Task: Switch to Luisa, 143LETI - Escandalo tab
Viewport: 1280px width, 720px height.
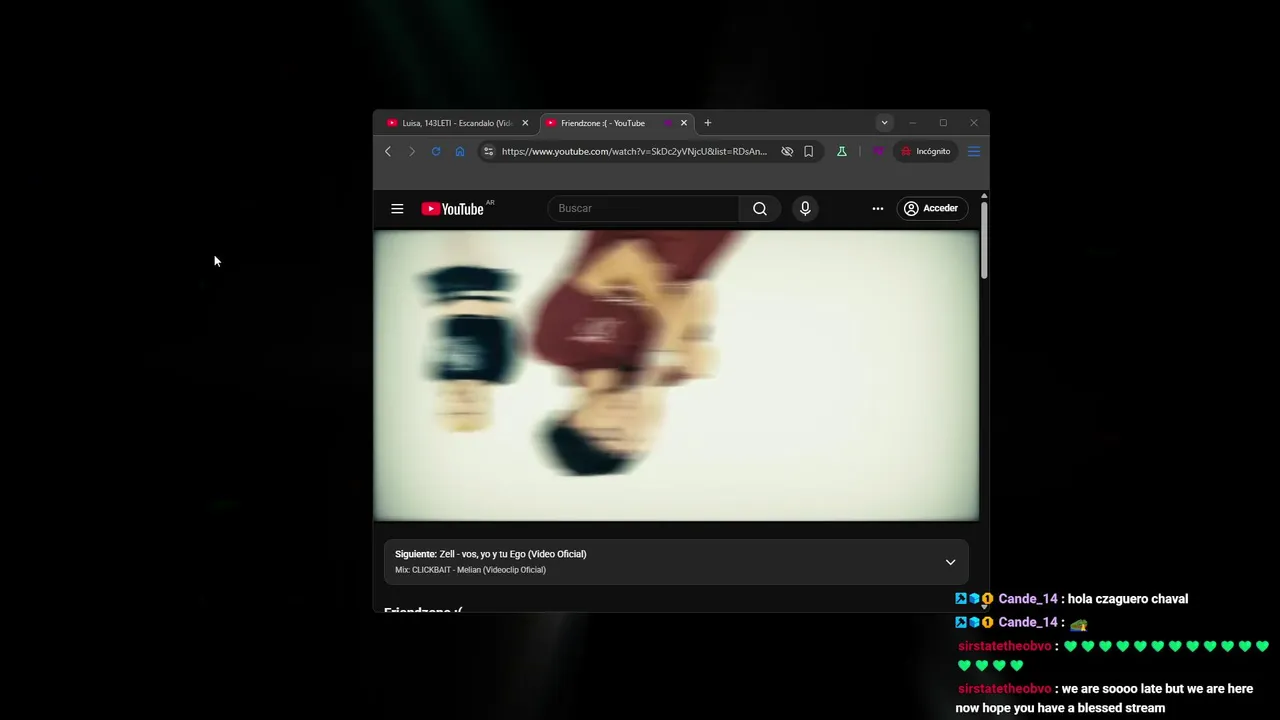Action: click(x=456, y=123)
